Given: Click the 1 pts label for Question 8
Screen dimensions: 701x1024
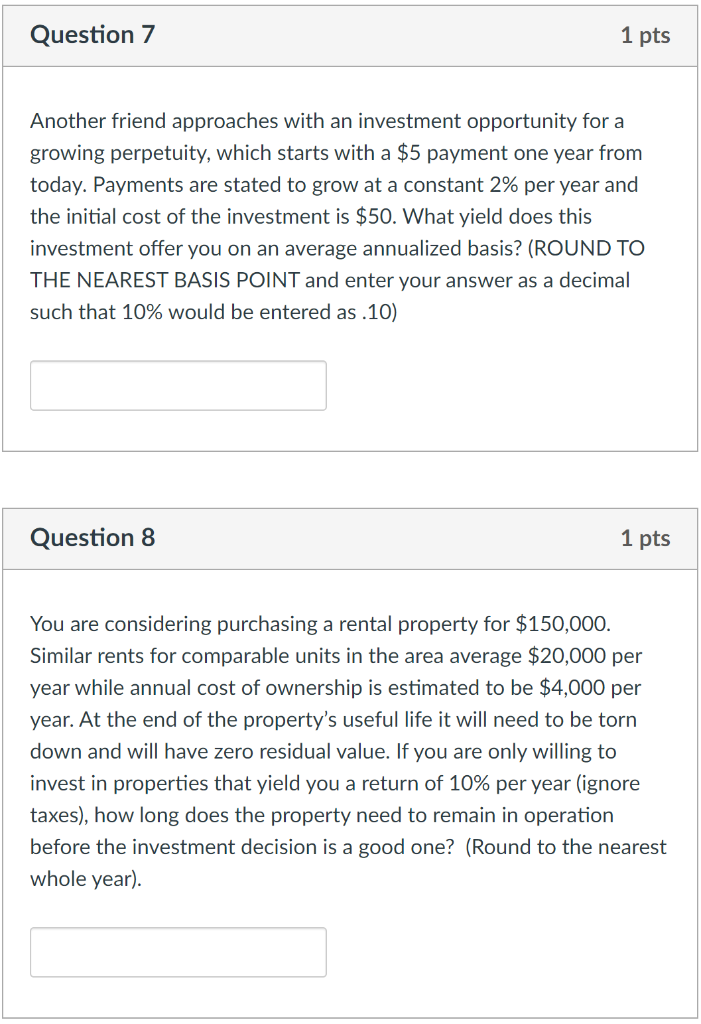Looking at the screenshot, I should [645, 538].
